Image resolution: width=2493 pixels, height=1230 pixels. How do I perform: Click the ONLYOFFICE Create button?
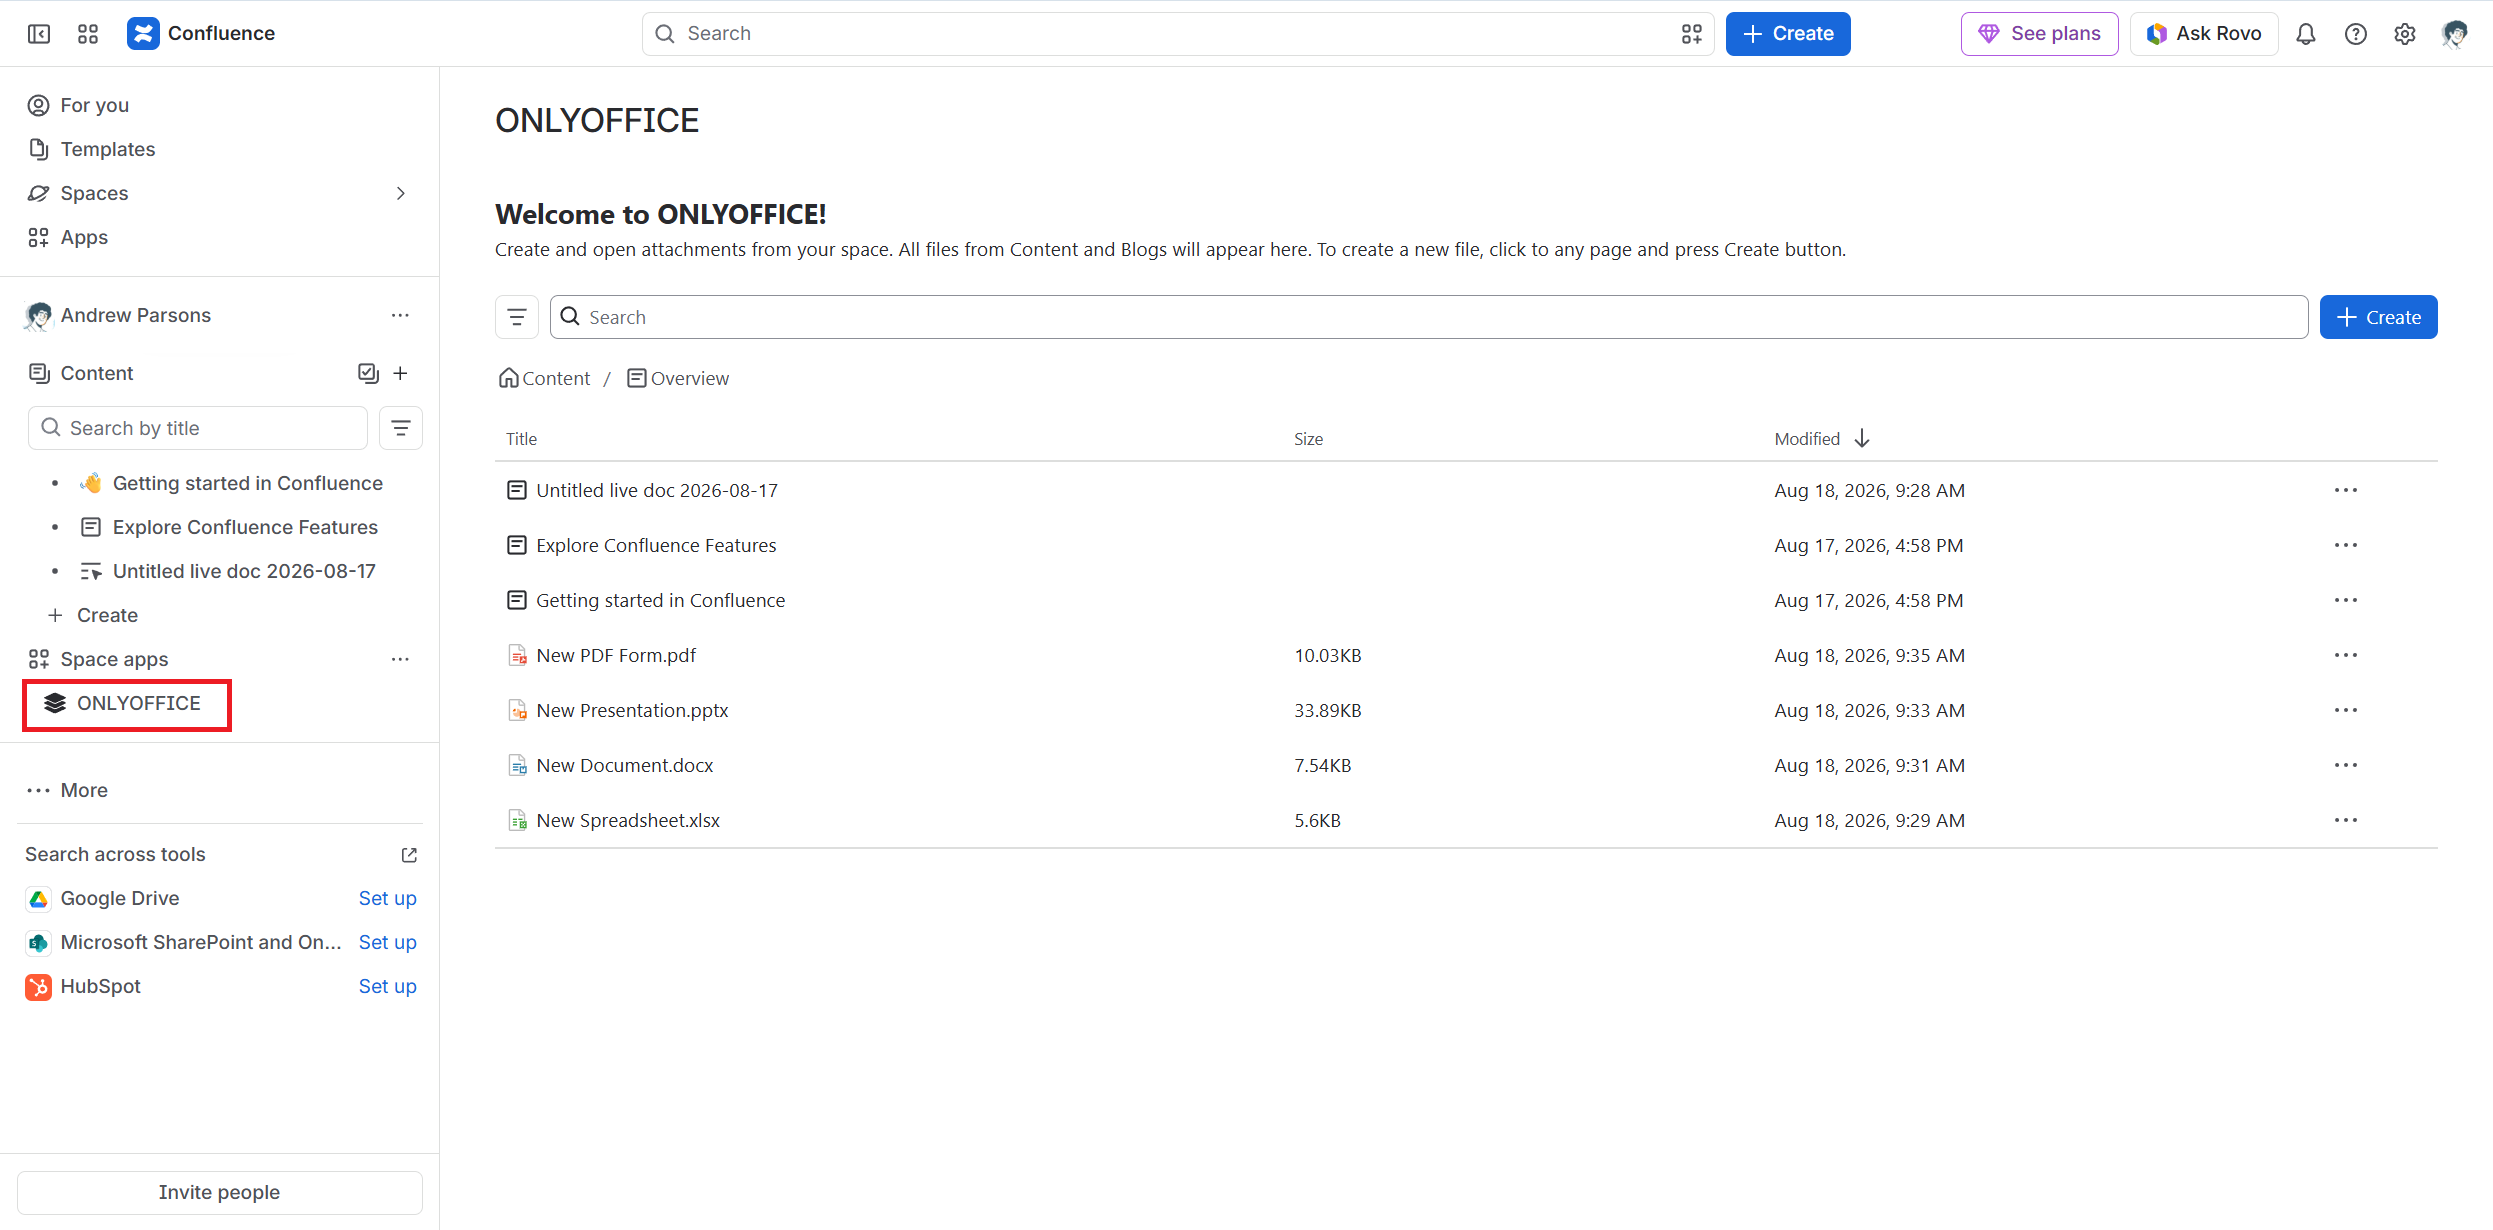(x=2378, y=317)
